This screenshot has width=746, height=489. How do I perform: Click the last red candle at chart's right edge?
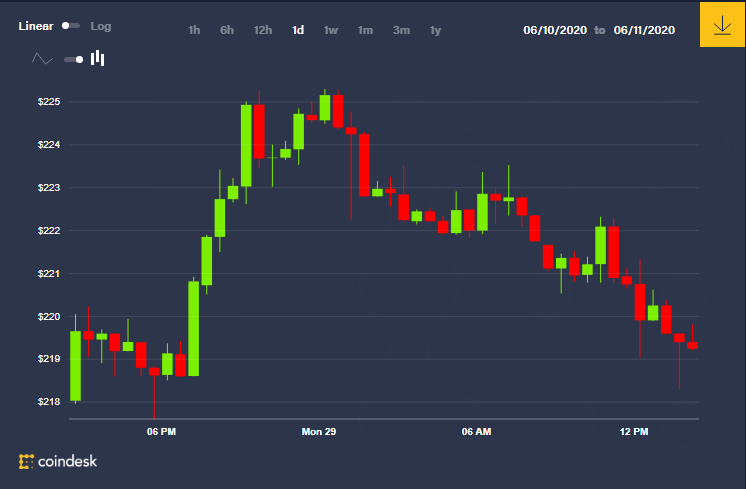[692, 345]
